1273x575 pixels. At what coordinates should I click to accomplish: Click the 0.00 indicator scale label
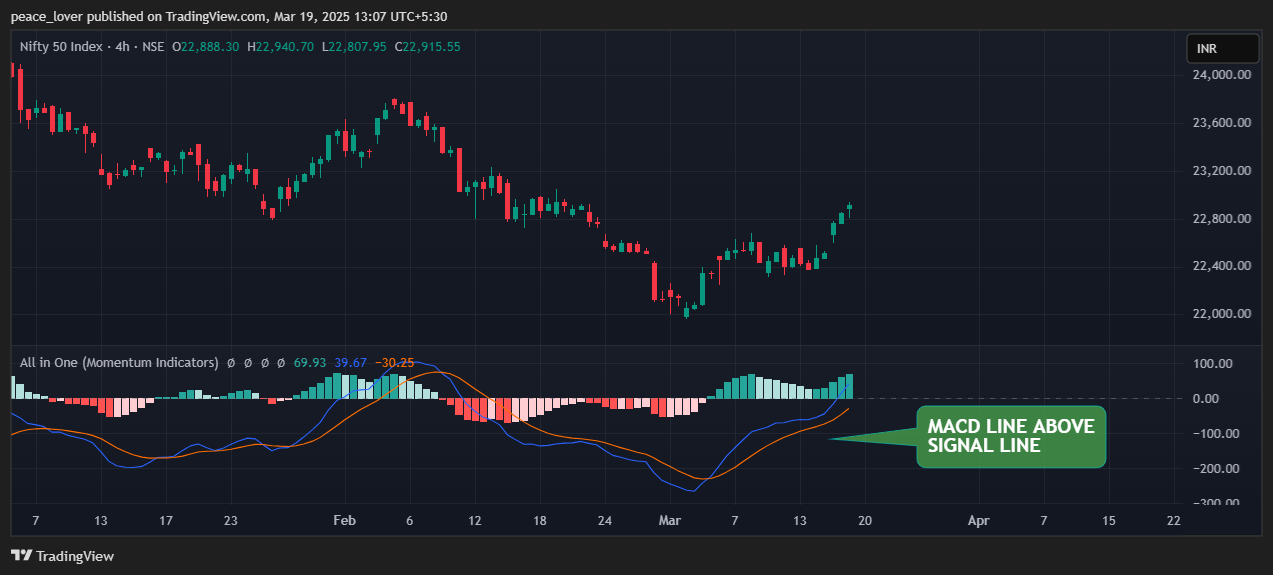(x=1206, y=399)
